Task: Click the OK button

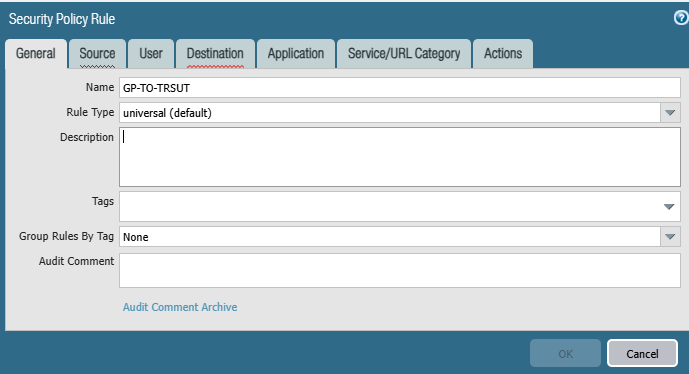Action: [x=565, y=353]
